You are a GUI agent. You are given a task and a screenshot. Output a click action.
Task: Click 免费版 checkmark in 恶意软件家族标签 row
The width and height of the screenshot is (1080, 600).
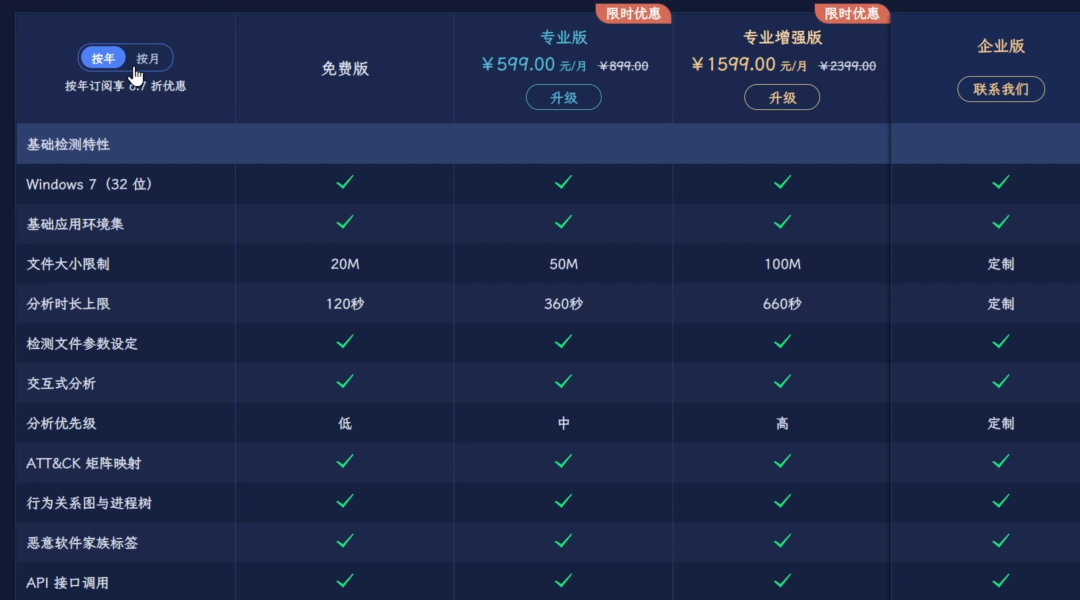point(345,541)
